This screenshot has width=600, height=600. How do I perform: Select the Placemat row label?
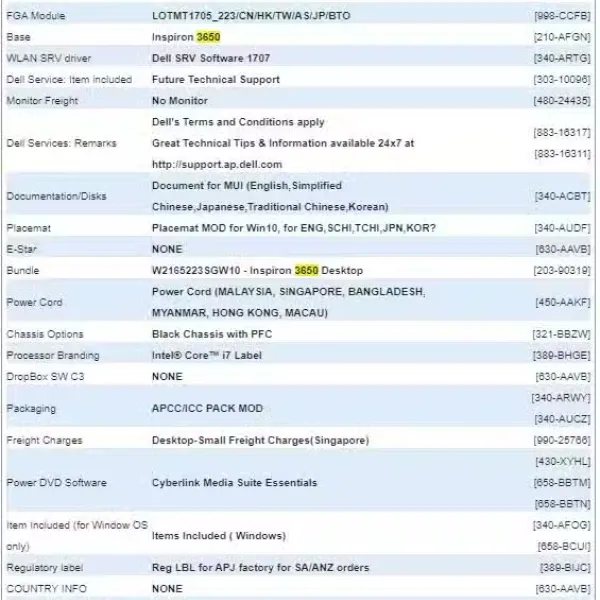pyautogui.click(x=28, y=228)
